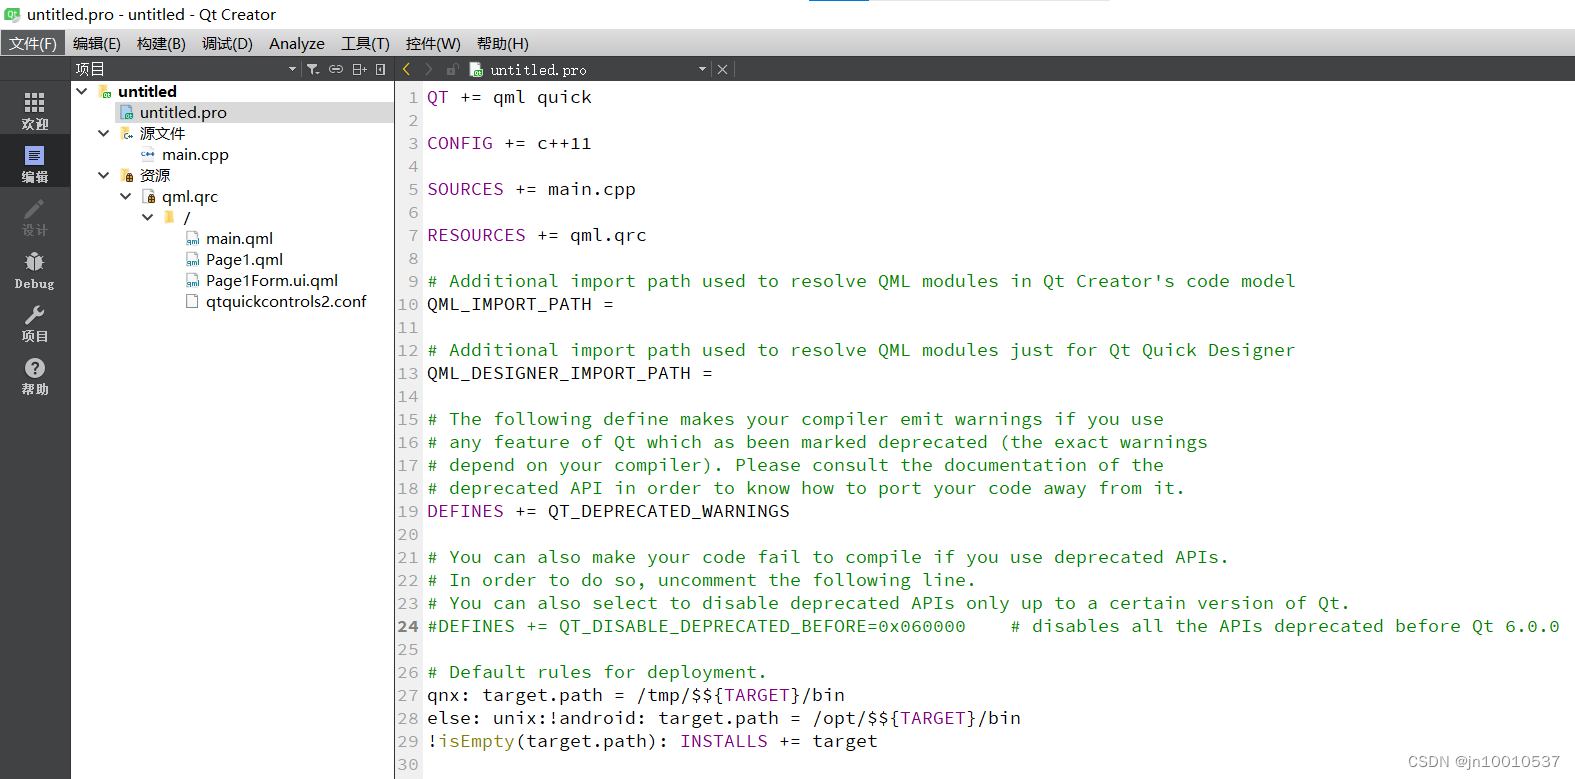Click the filter tree funnel icon

click(x=313, y=69)
